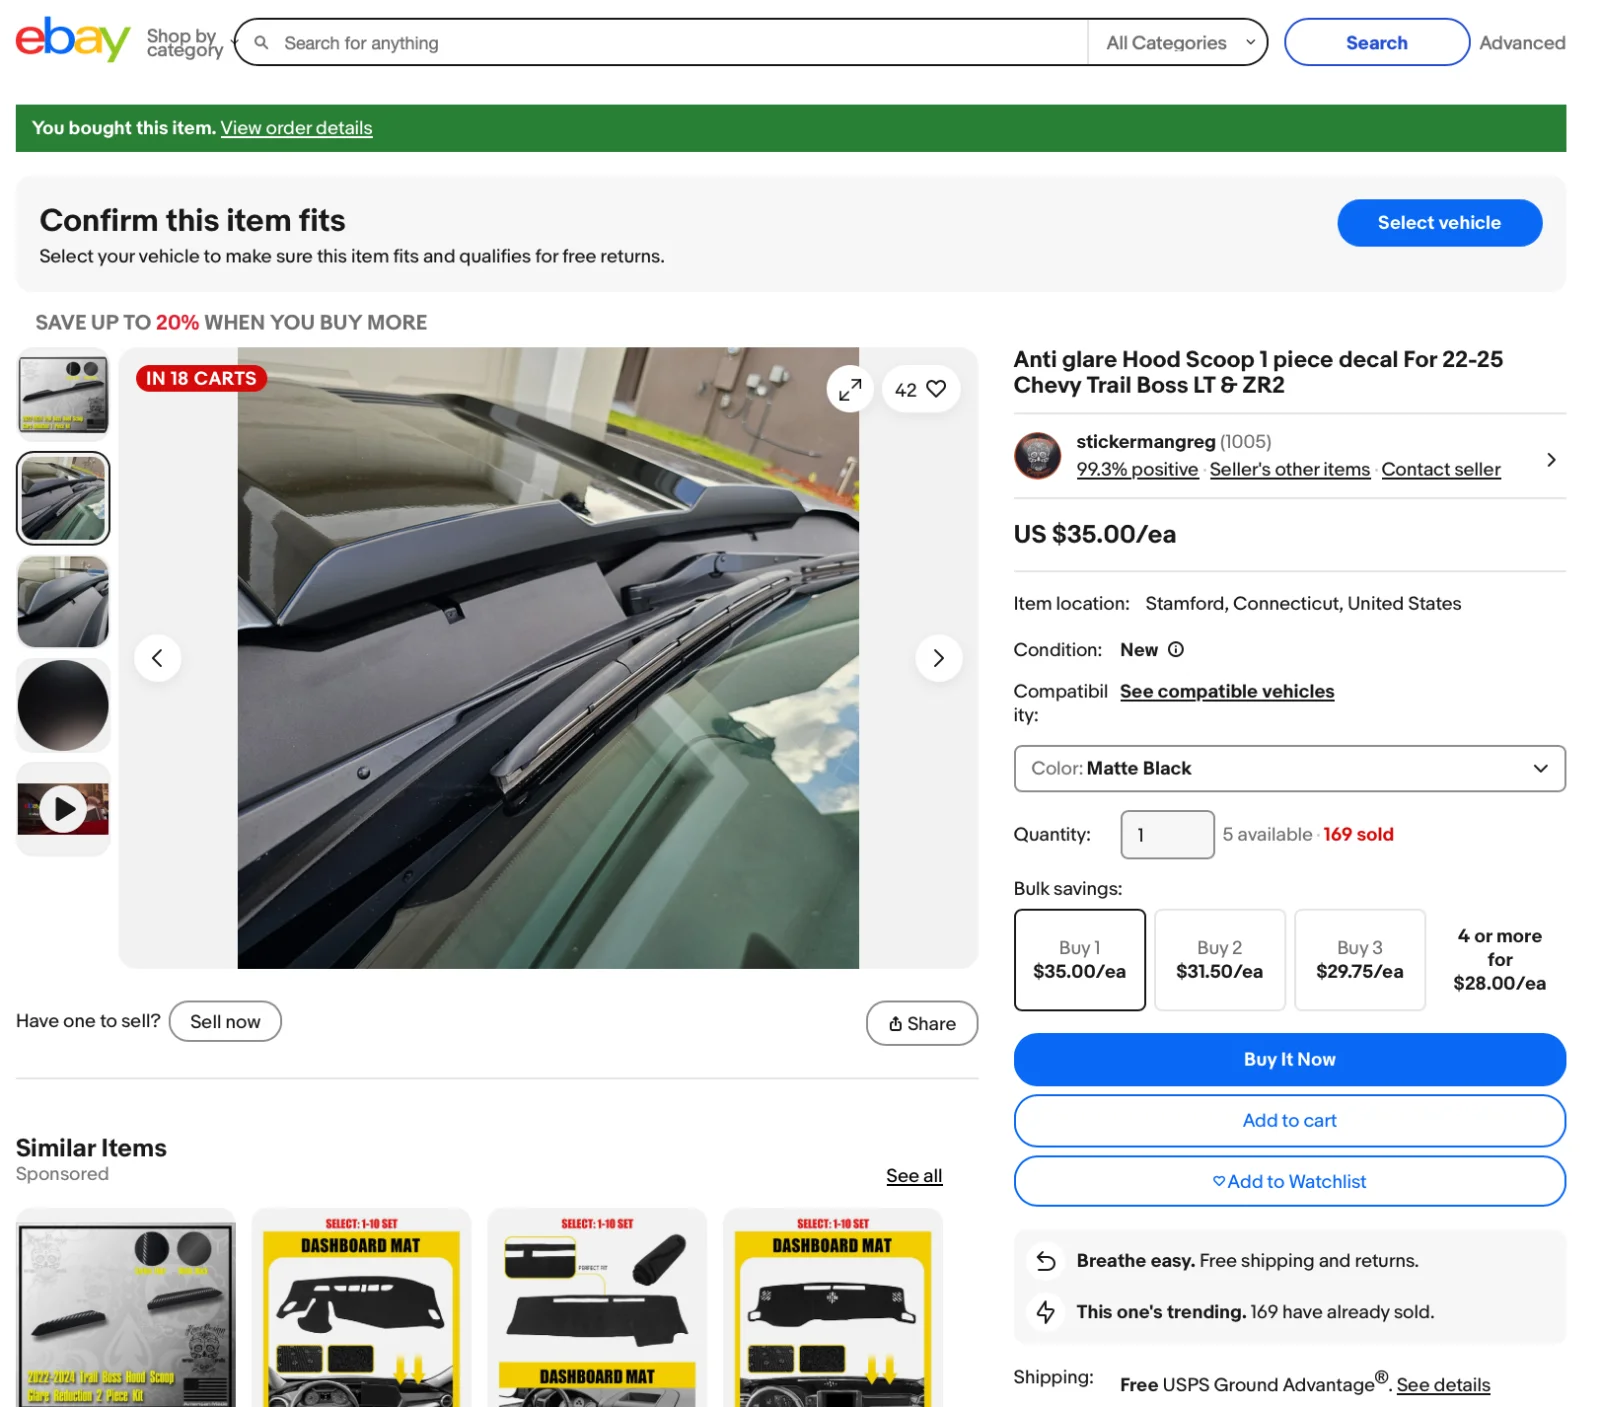1600x1407 pixels.
Task: Click in the Quantity input field
Action: click(1166, 834)
